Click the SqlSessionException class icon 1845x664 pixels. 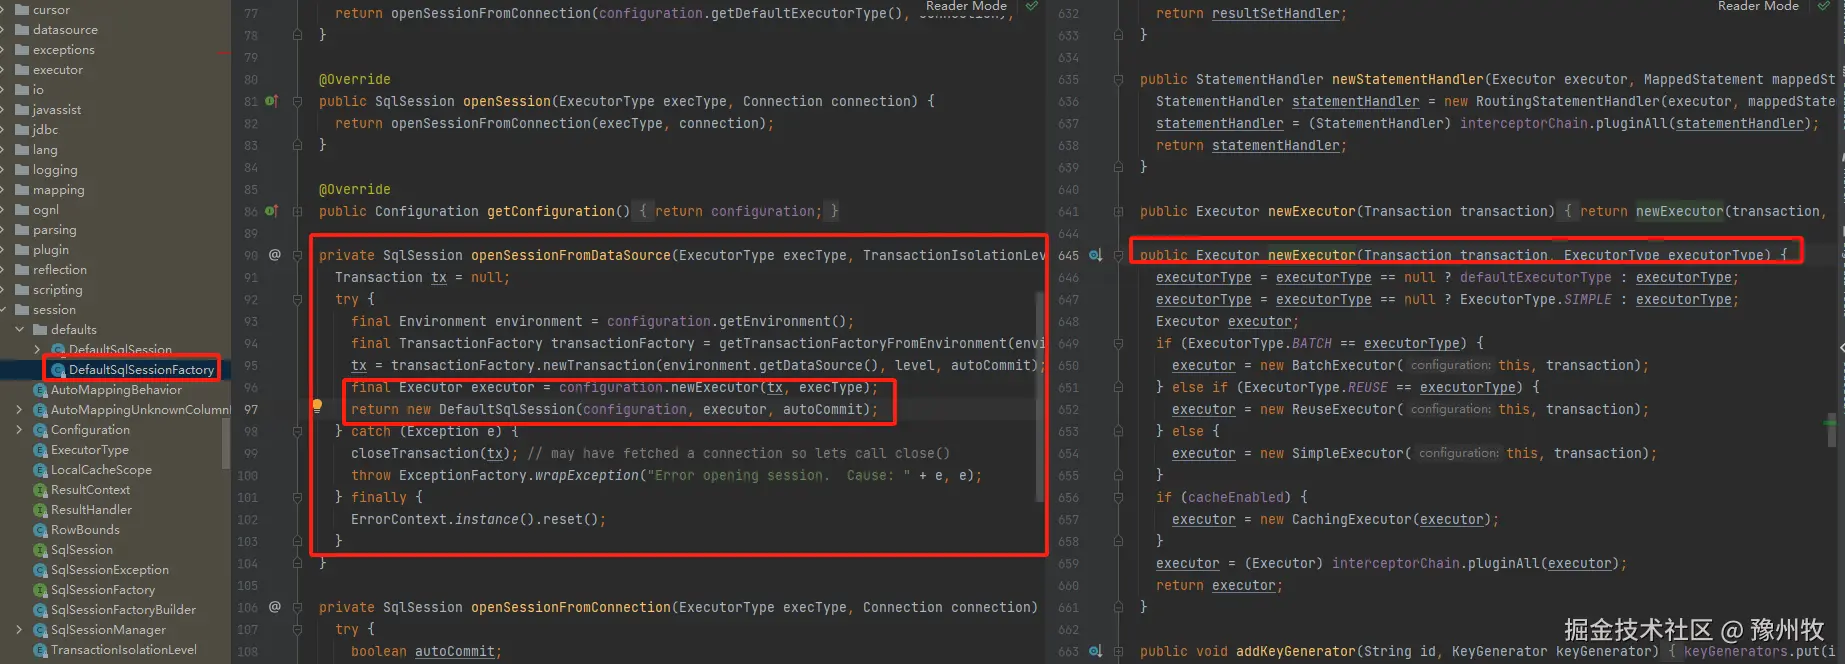41,570
